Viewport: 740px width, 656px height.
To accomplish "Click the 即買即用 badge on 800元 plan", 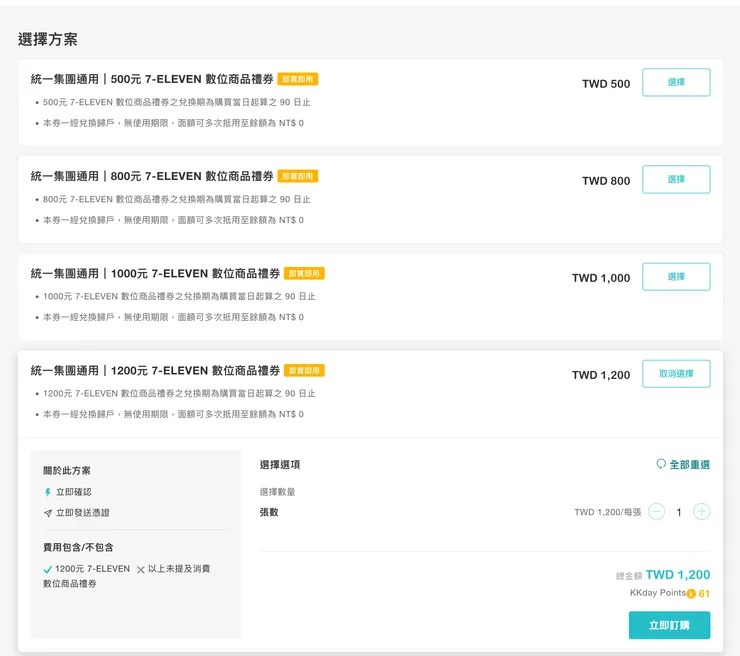I will pyautogui.click(x=298, y=176).
